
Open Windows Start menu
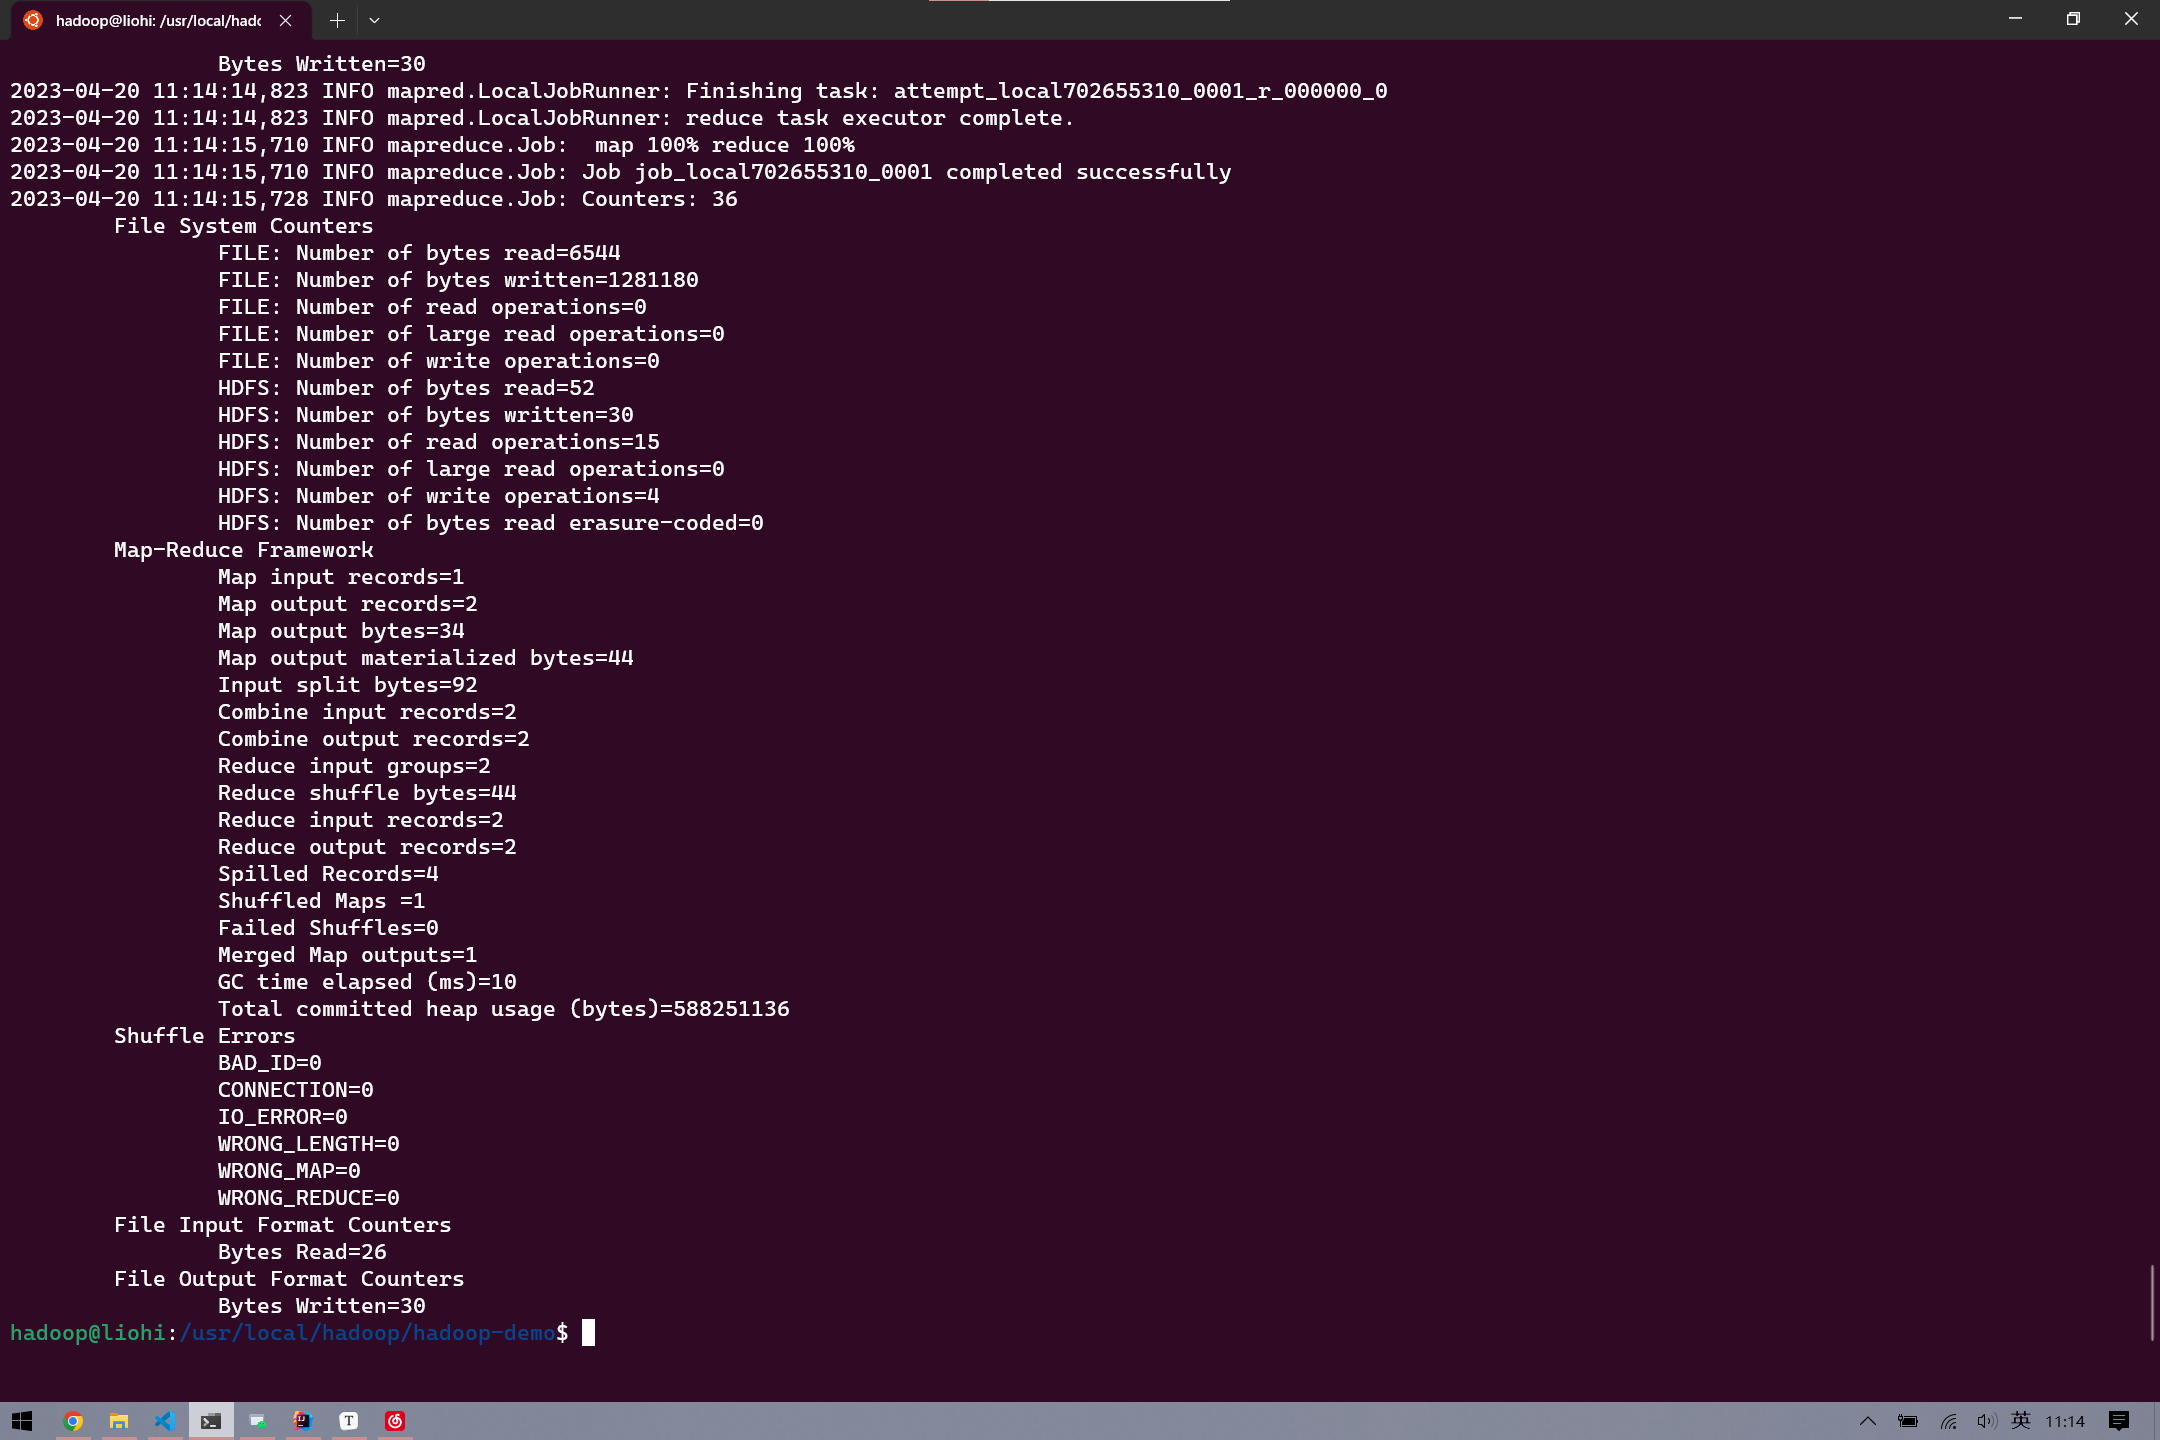point(22,1421)
